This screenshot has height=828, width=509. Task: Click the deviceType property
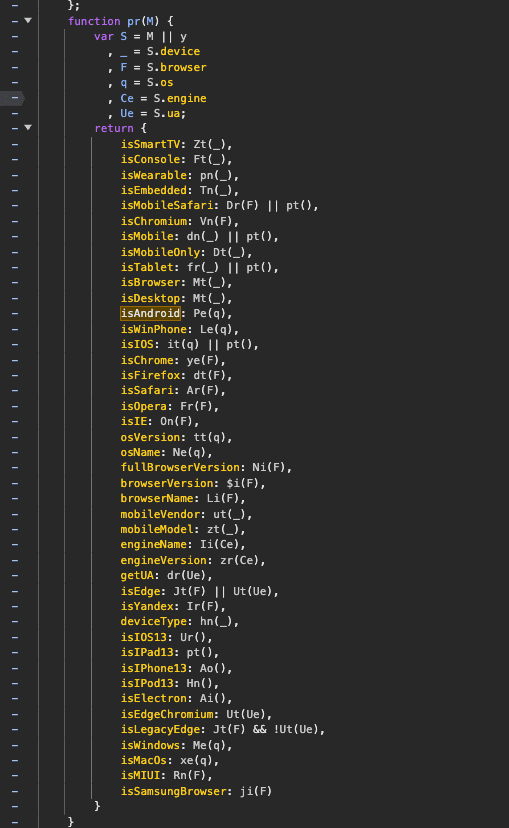(x=154, y=622)
